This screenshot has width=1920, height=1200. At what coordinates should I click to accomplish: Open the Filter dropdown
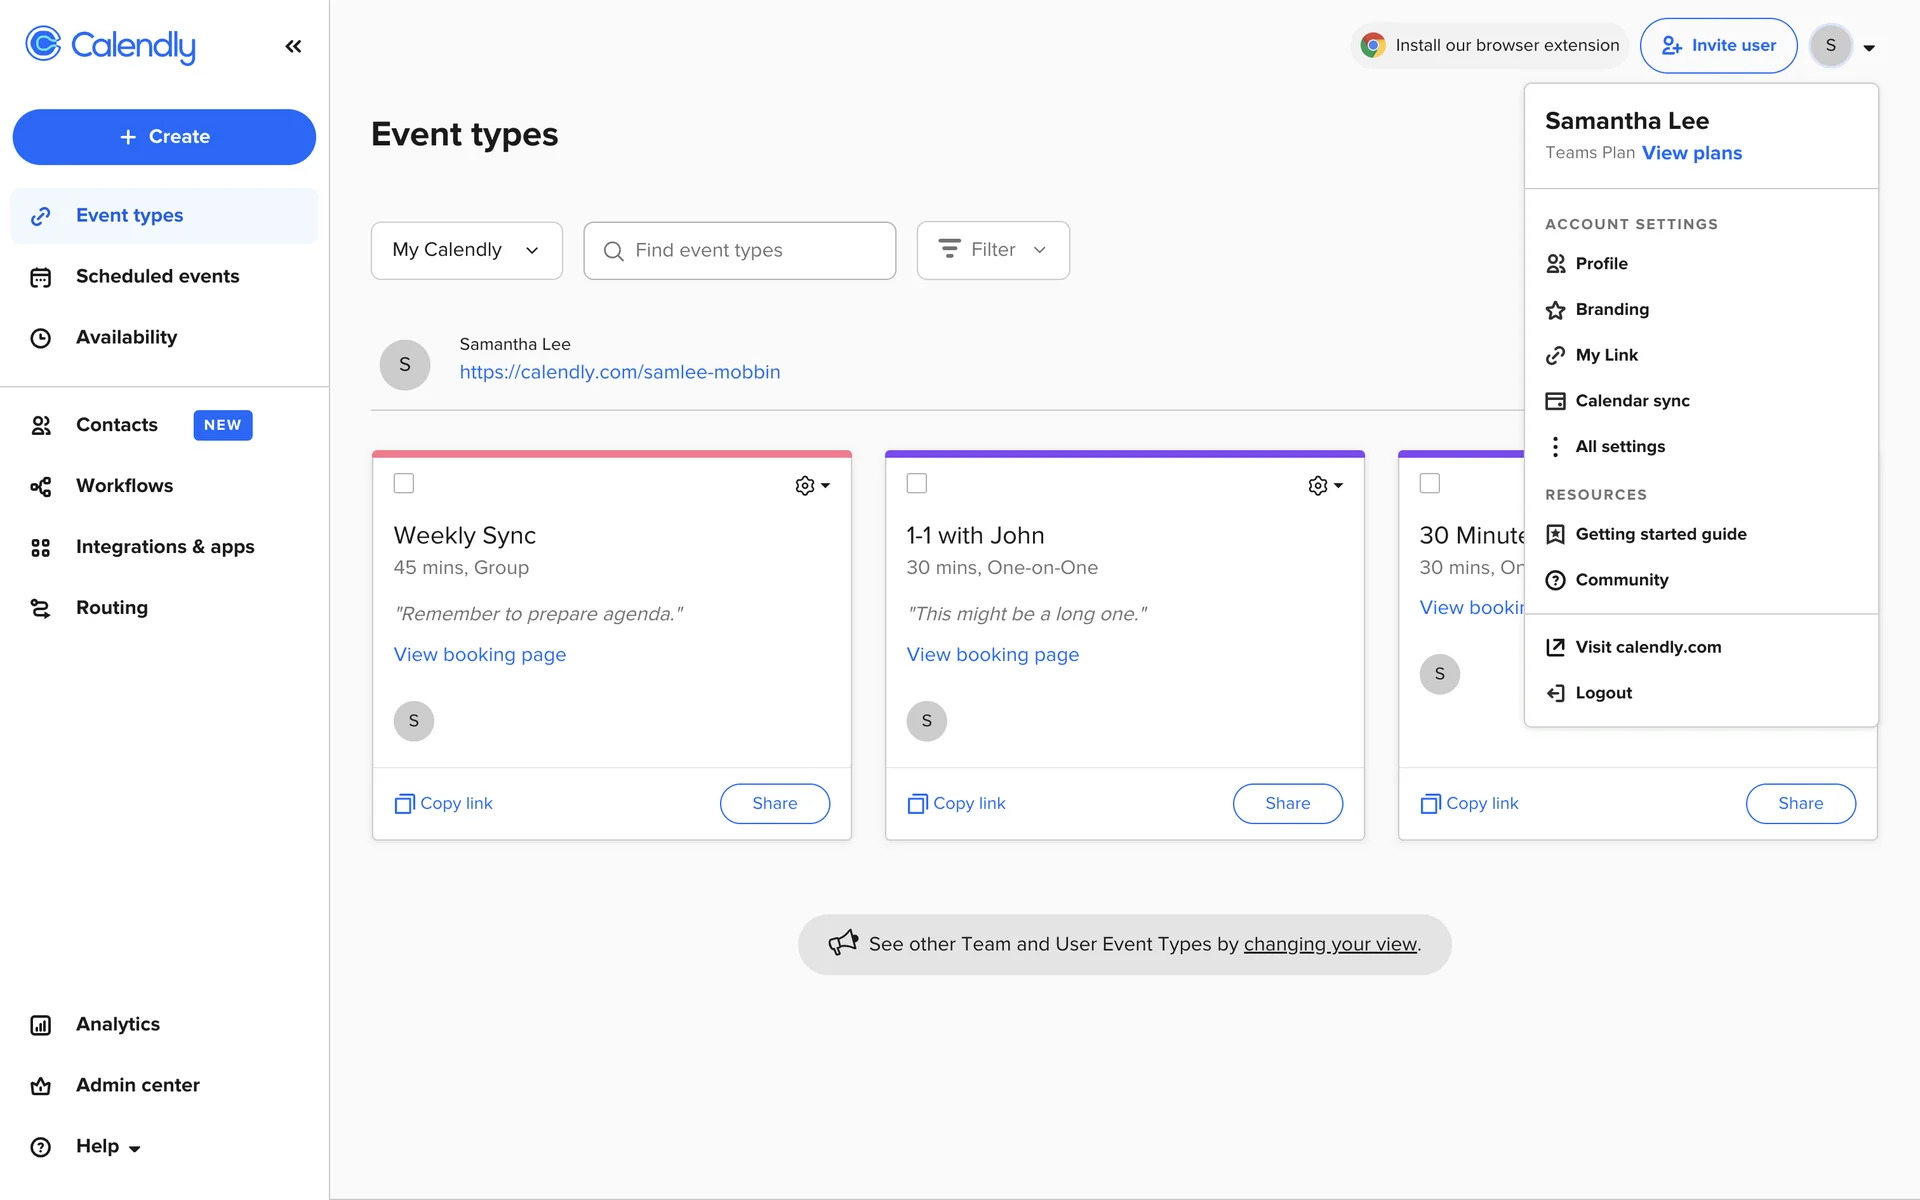992,250
